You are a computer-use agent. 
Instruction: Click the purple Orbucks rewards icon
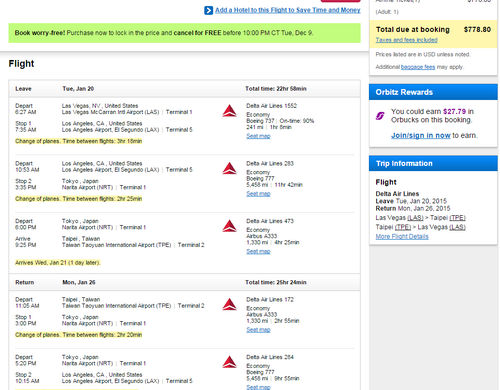click(x=380, y=116)
